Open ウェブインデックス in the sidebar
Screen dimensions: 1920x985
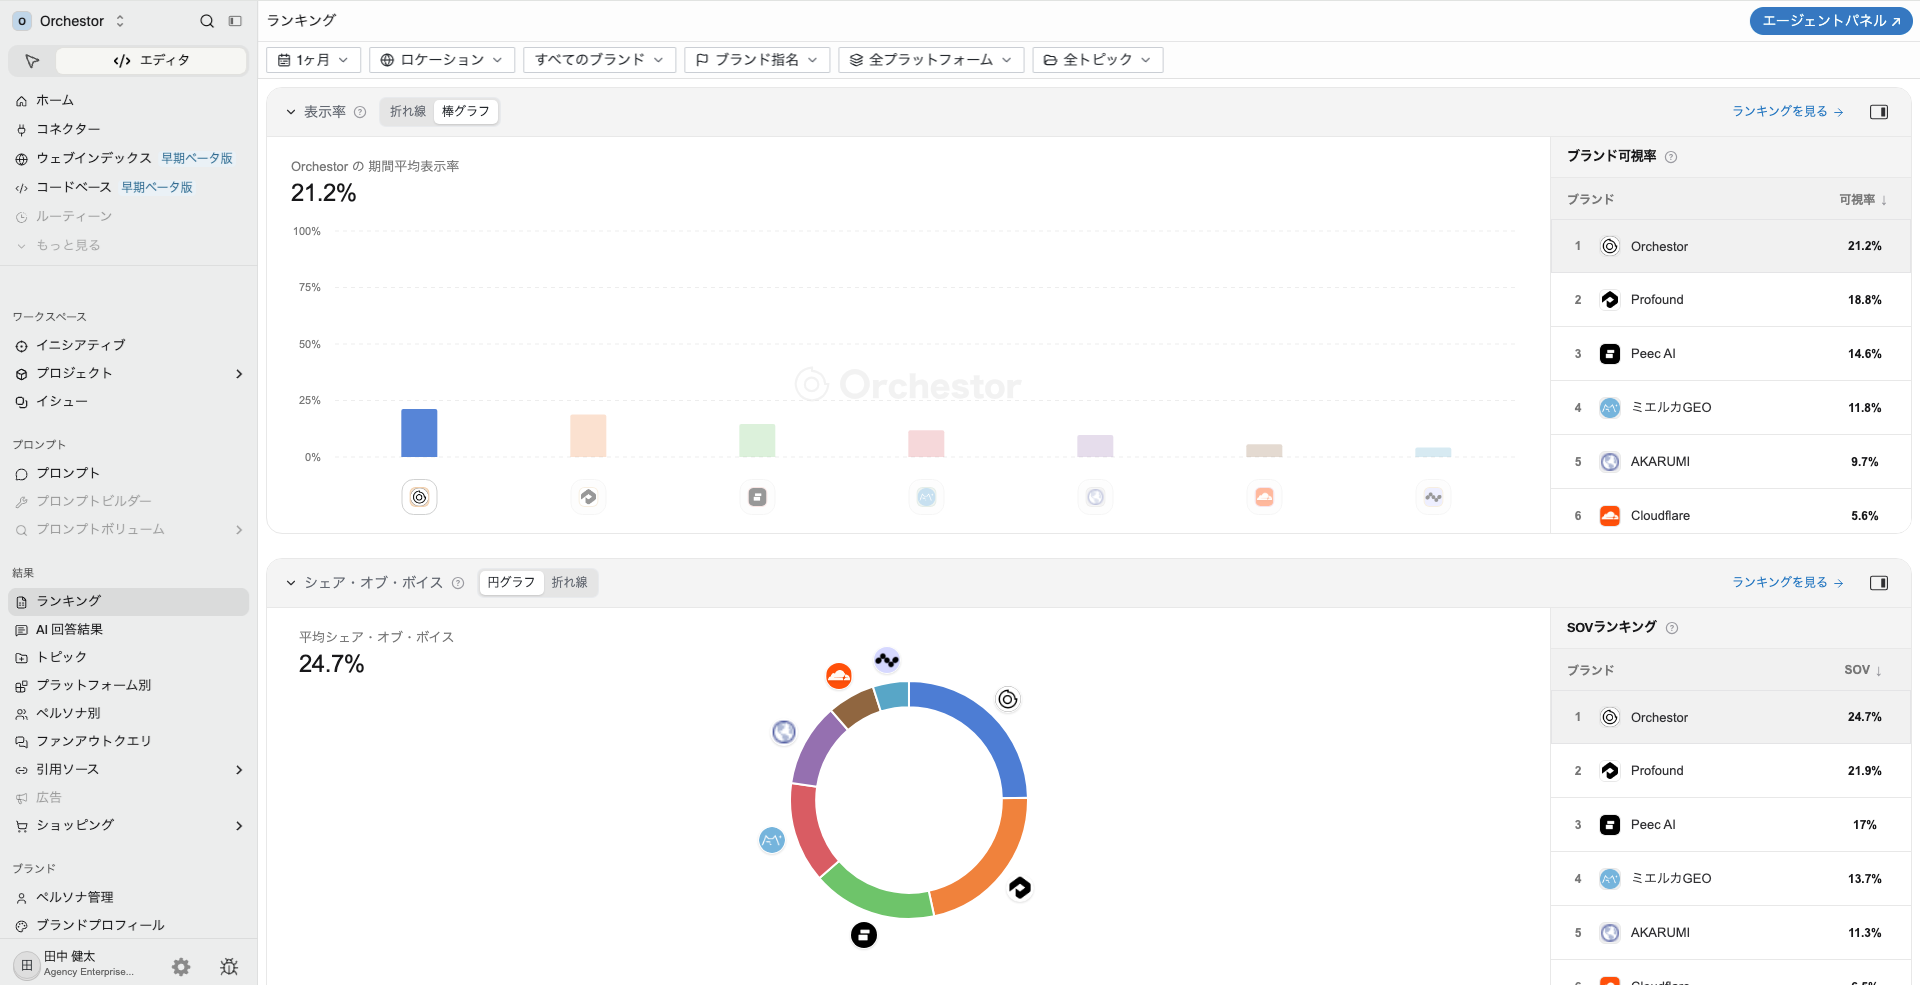[x=128, y=159]
